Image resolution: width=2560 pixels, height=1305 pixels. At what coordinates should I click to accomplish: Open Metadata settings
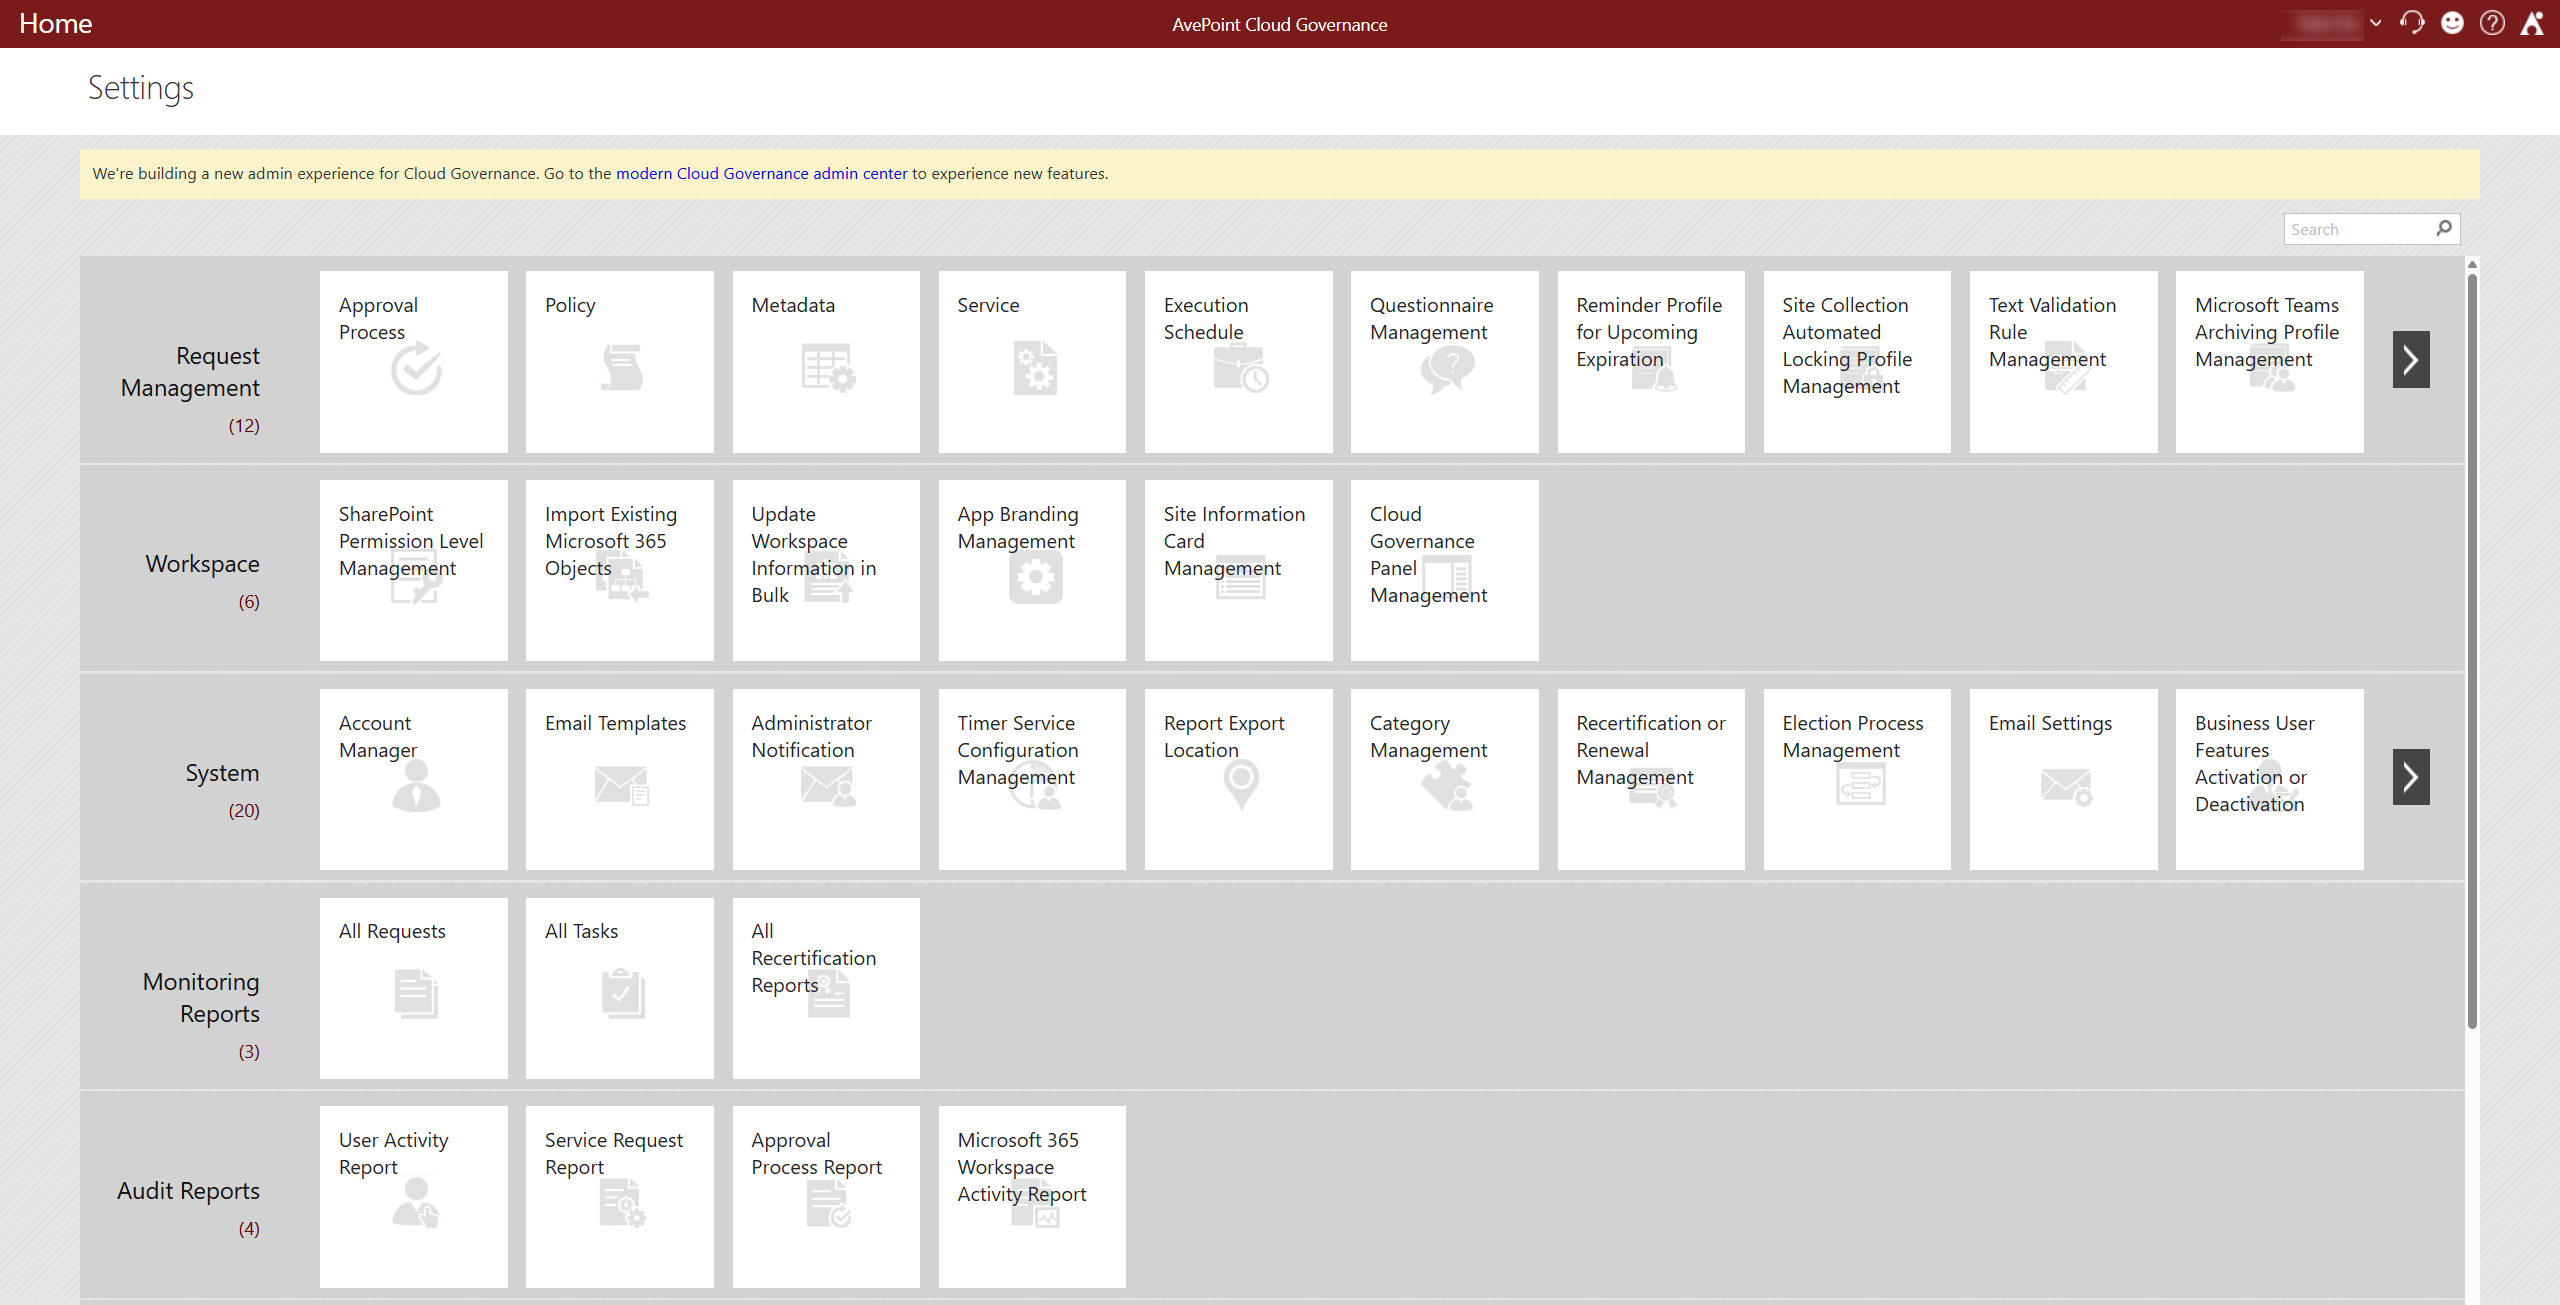point(826,361)
